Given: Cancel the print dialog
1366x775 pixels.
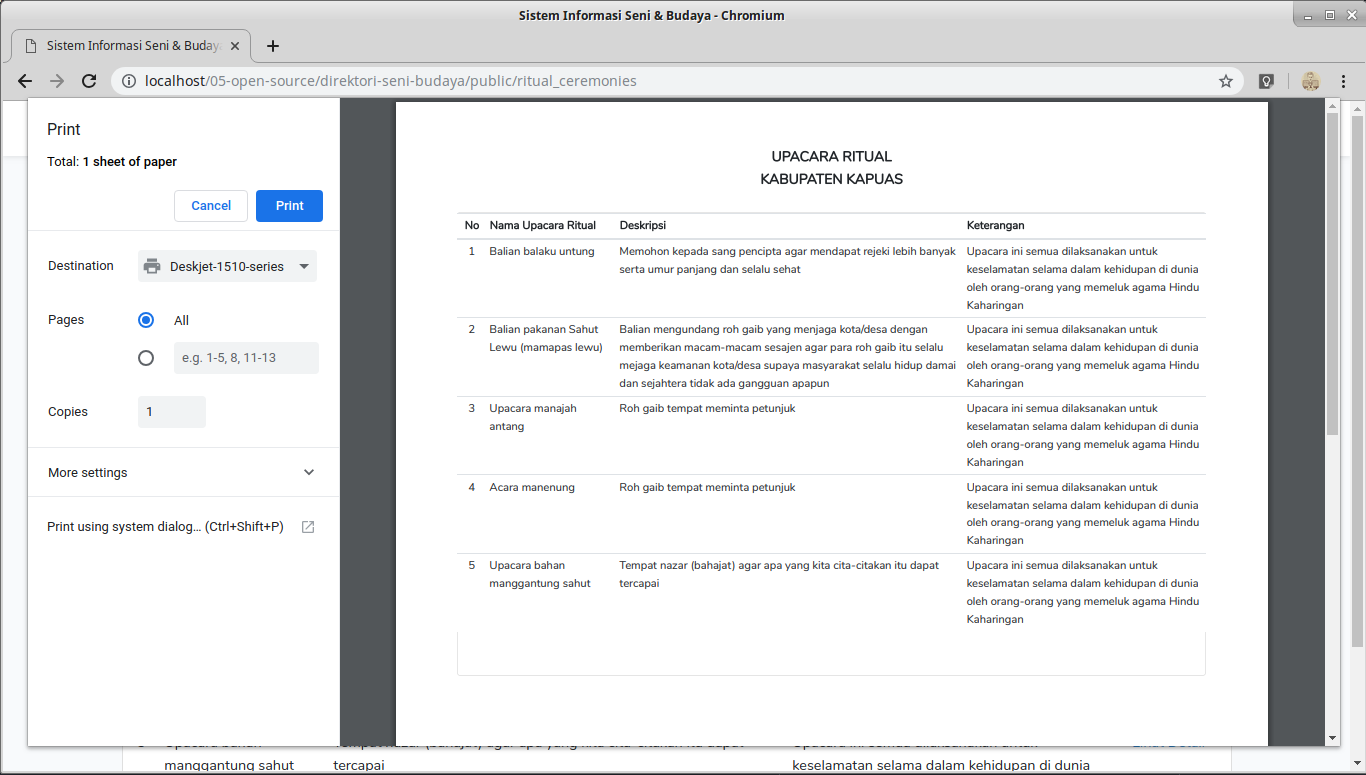Looking at the screenshot, I should (211, 205).
